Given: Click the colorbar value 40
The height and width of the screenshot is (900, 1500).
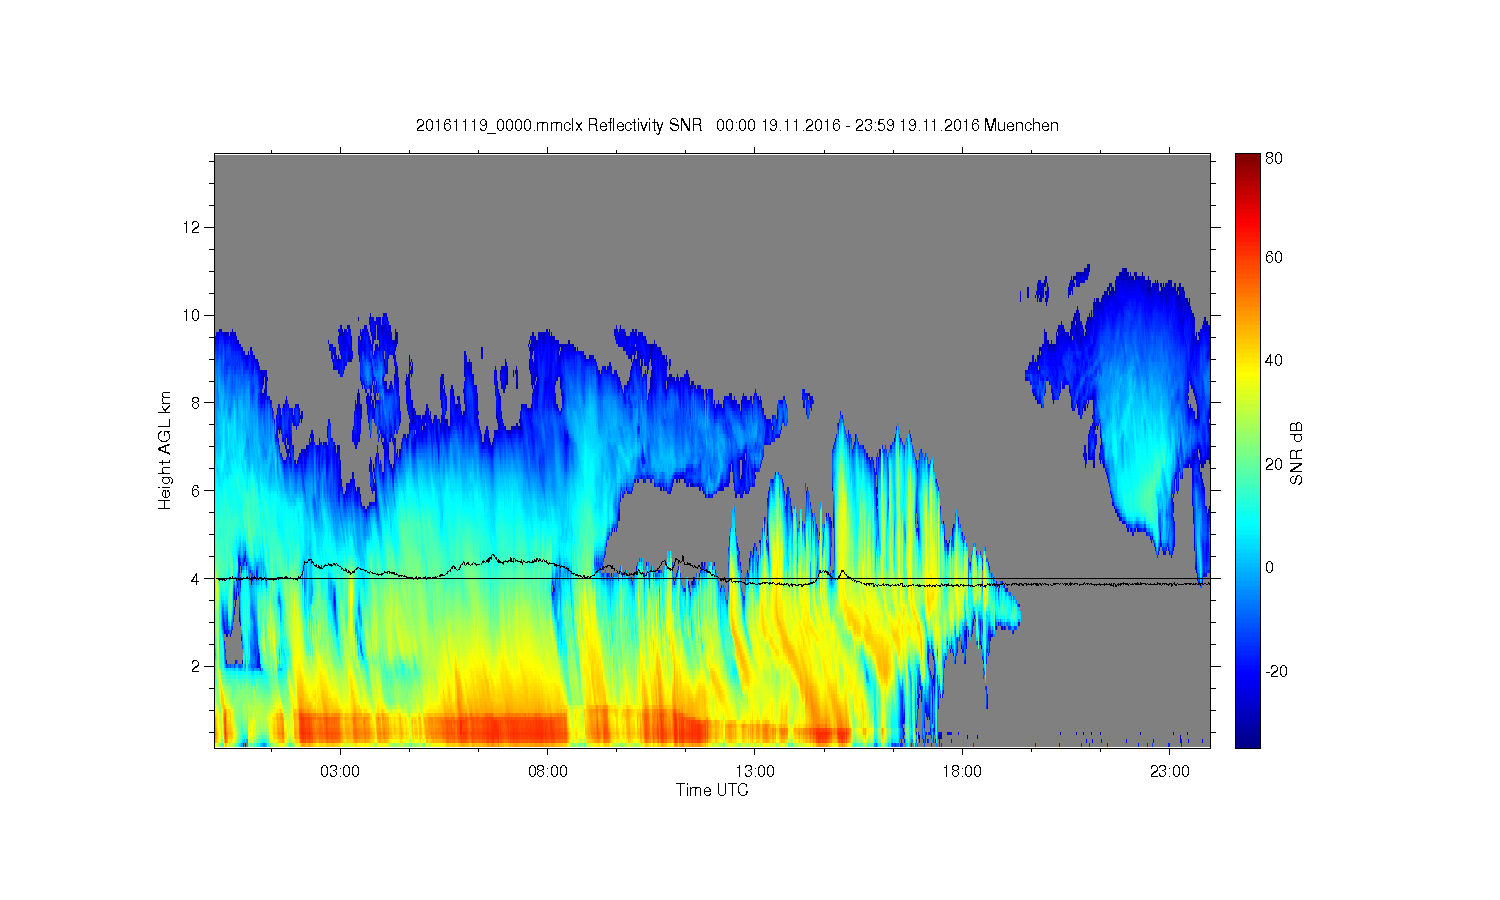Looking at the screenshot, I should pos(1274,361).
